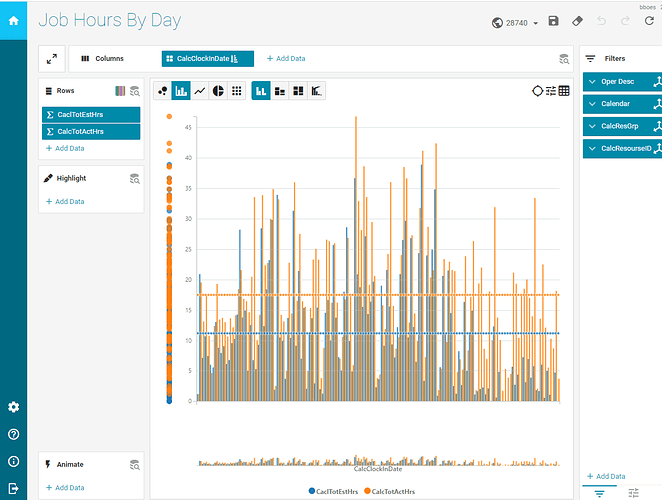
Task: Open the chart settings sliders icon
Action: pos(551,91)
